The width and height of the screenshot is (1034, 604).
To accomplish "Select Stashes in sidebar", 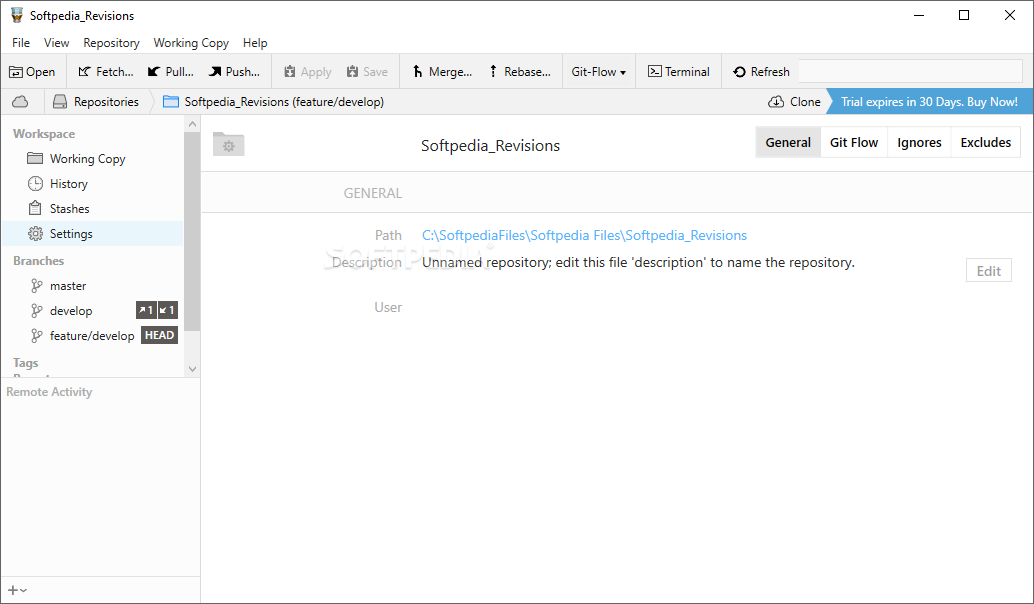I will (x=92, y=209).
